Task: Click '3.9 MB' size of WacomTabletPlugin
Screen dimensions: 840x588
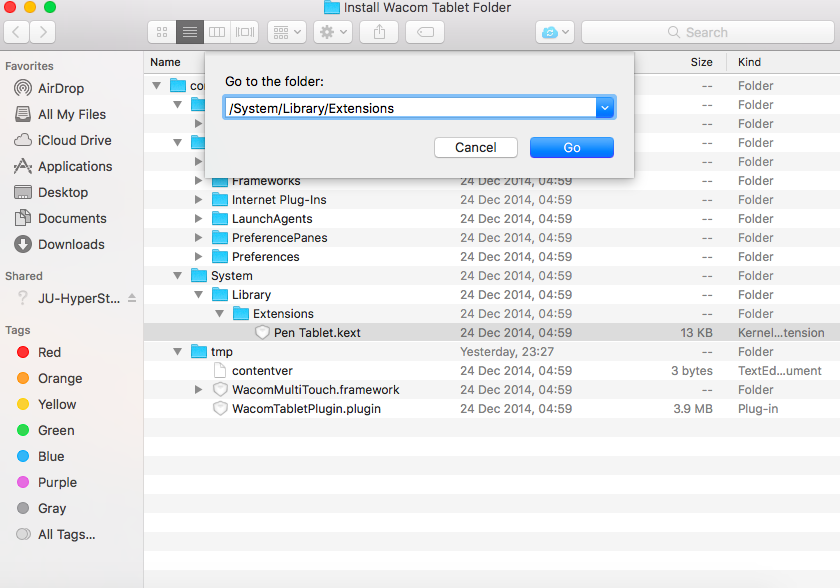Action: (x=693, y=409)
